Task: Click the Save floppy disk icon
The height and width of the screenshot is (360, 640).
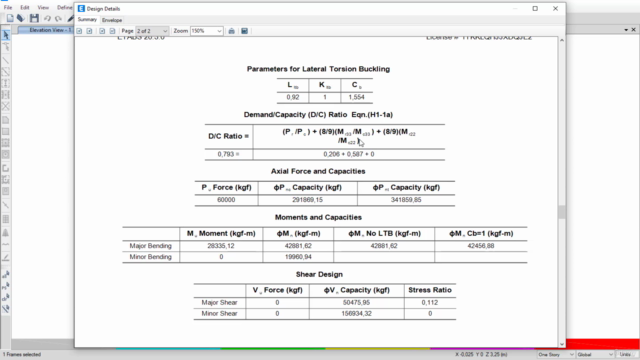Action: pyautogui.click(x=34, y=18)
